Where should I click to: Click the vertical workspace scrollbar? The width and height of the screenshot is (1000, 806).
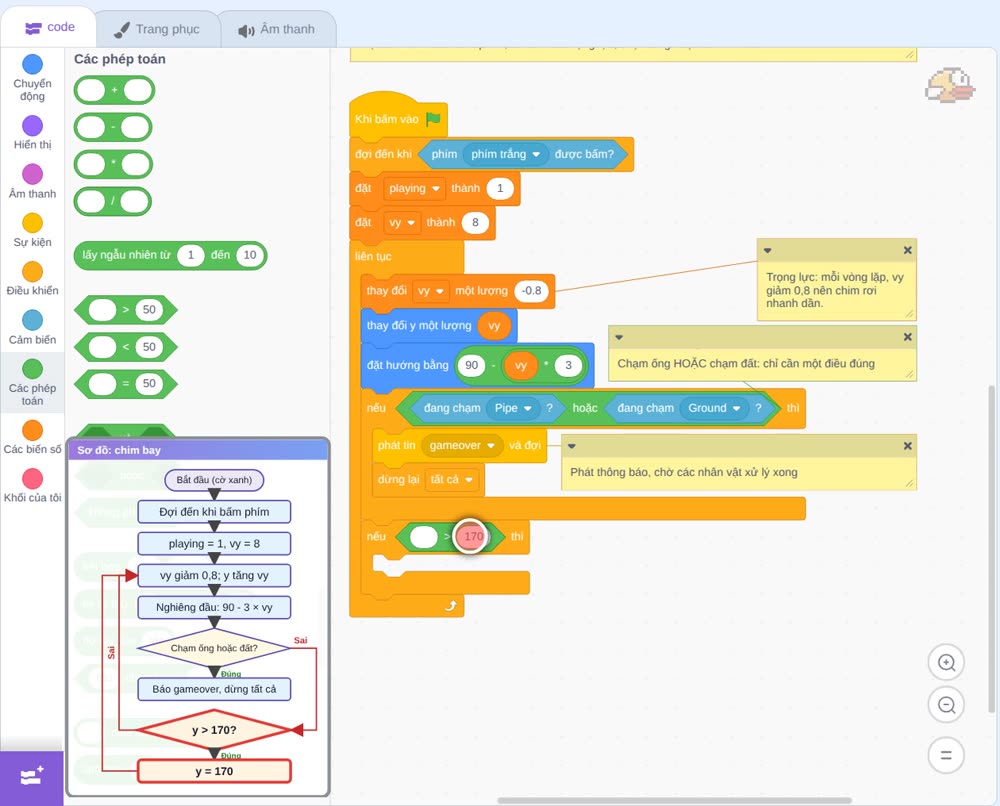click(994, 548)
